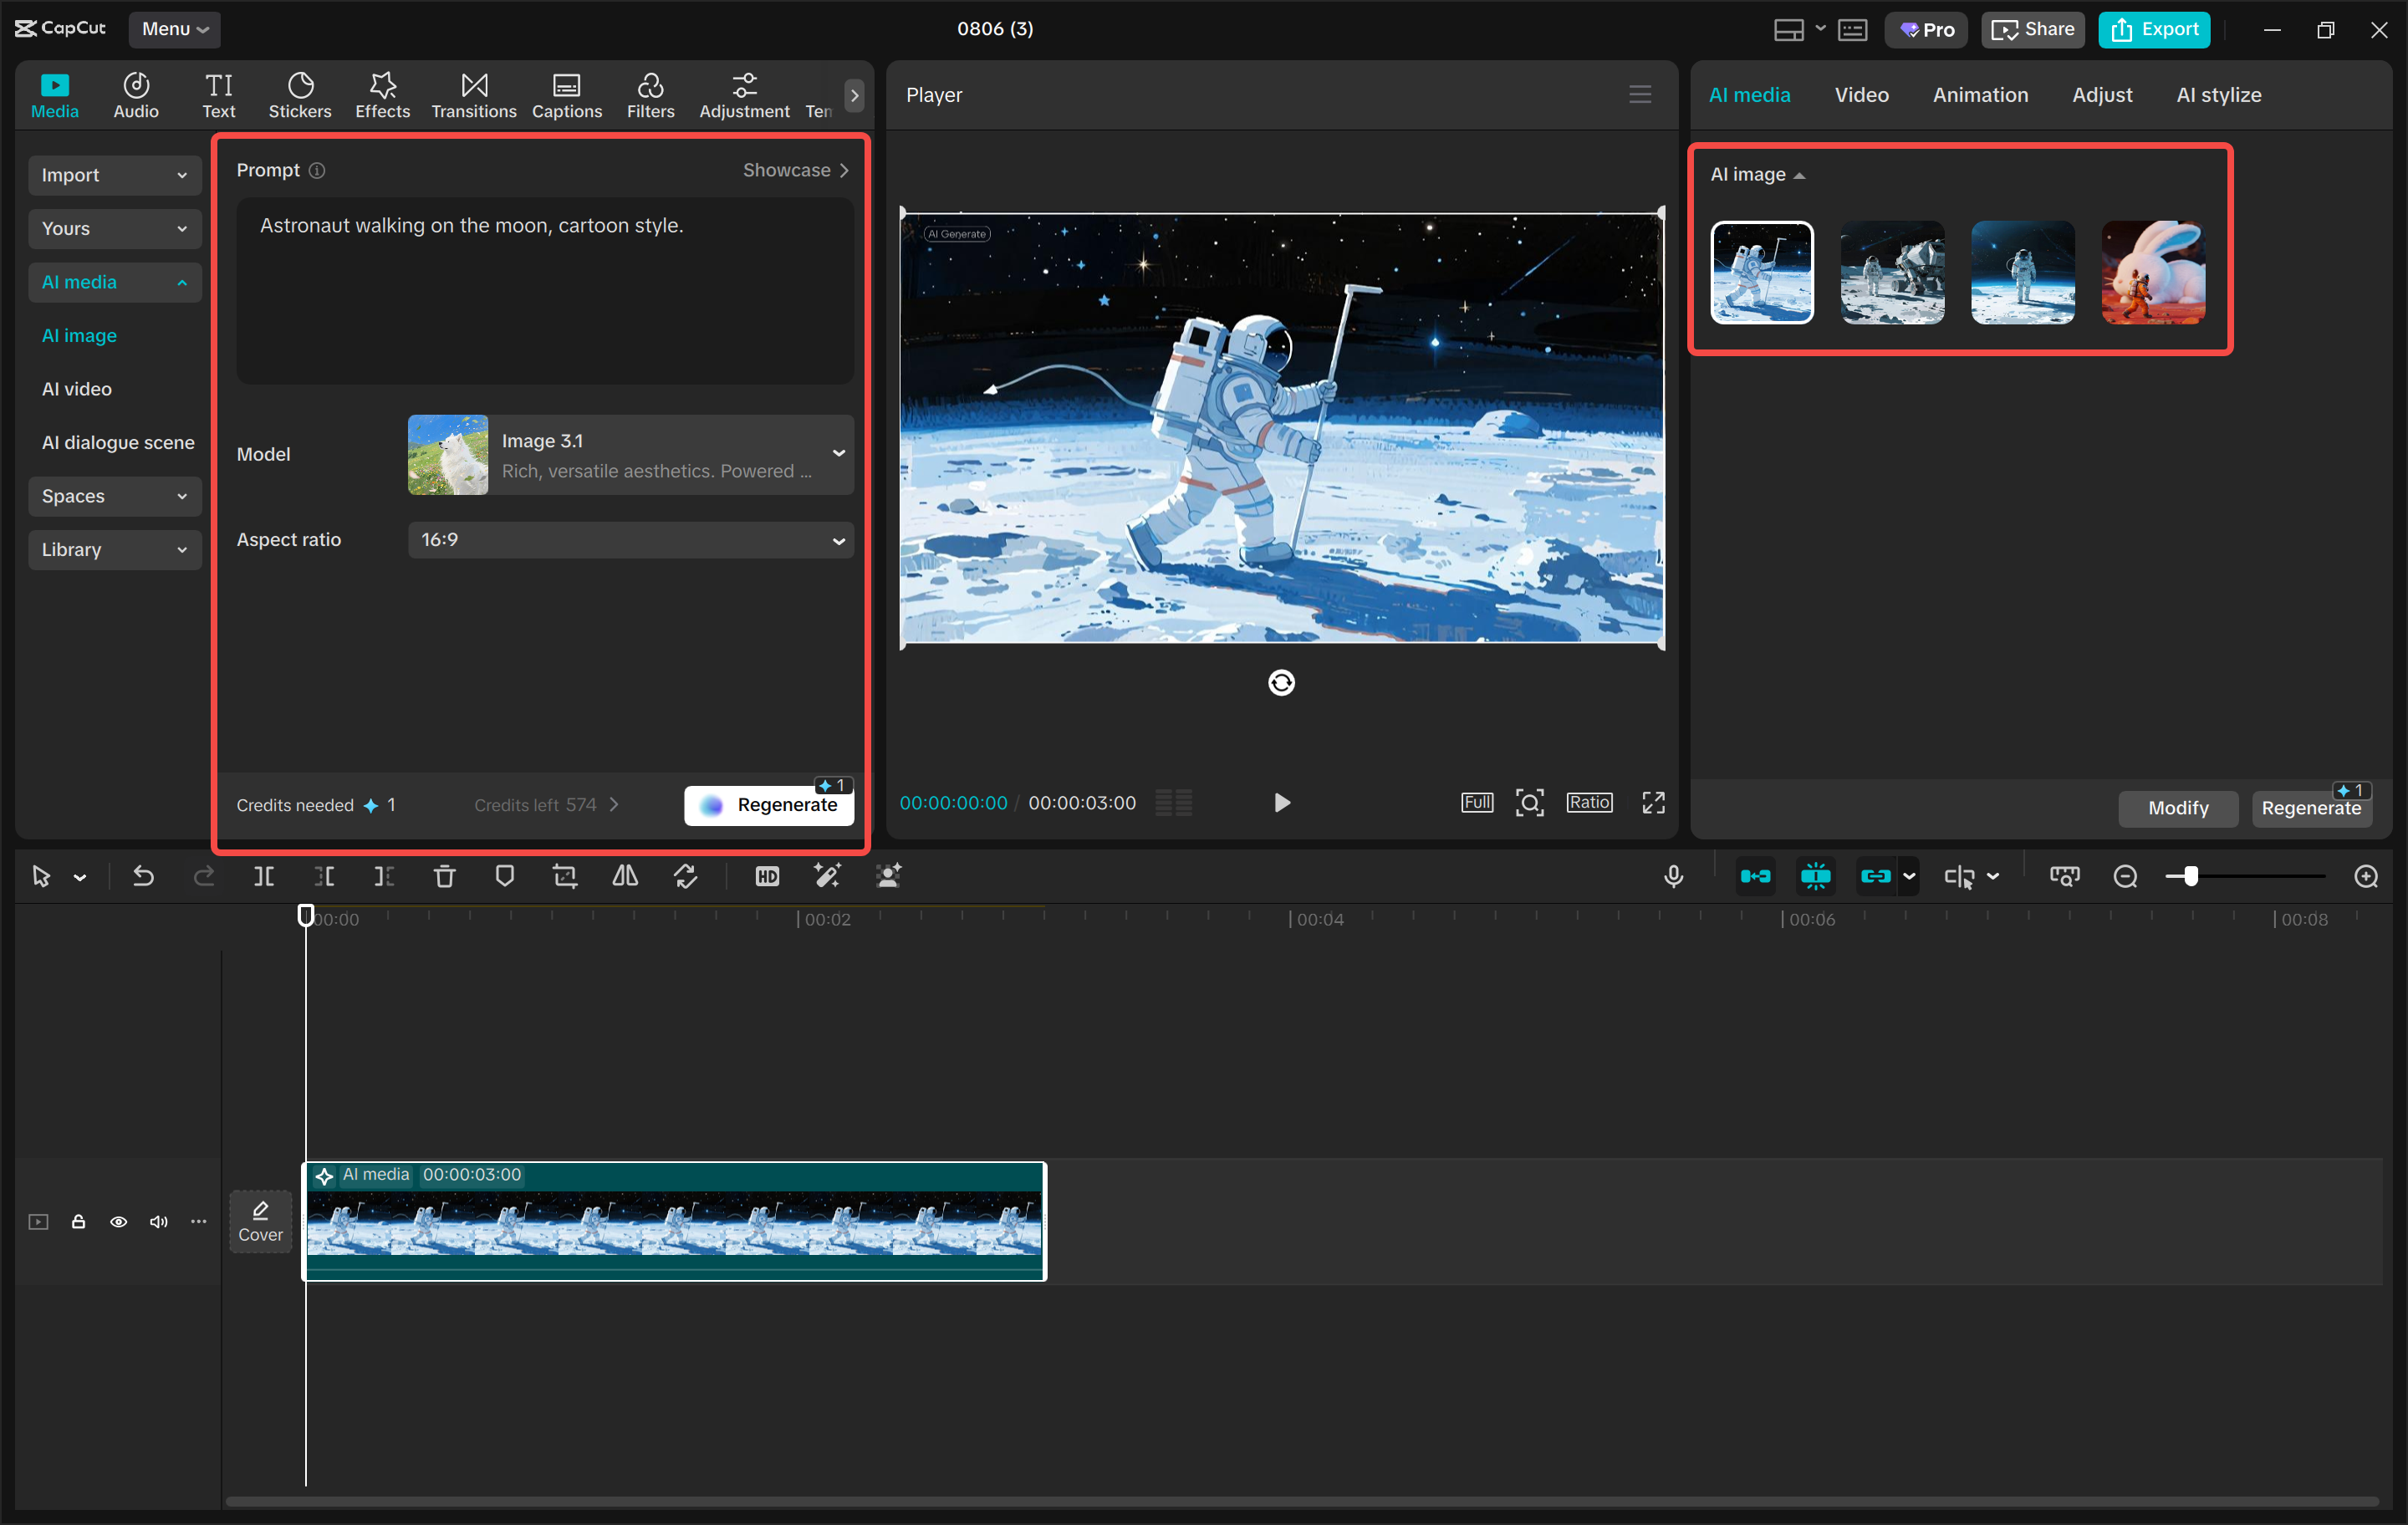Image resolution: width=2408 pixels, height=1525 pixels.
Task: Click the Pro button
Action: 1926,29
